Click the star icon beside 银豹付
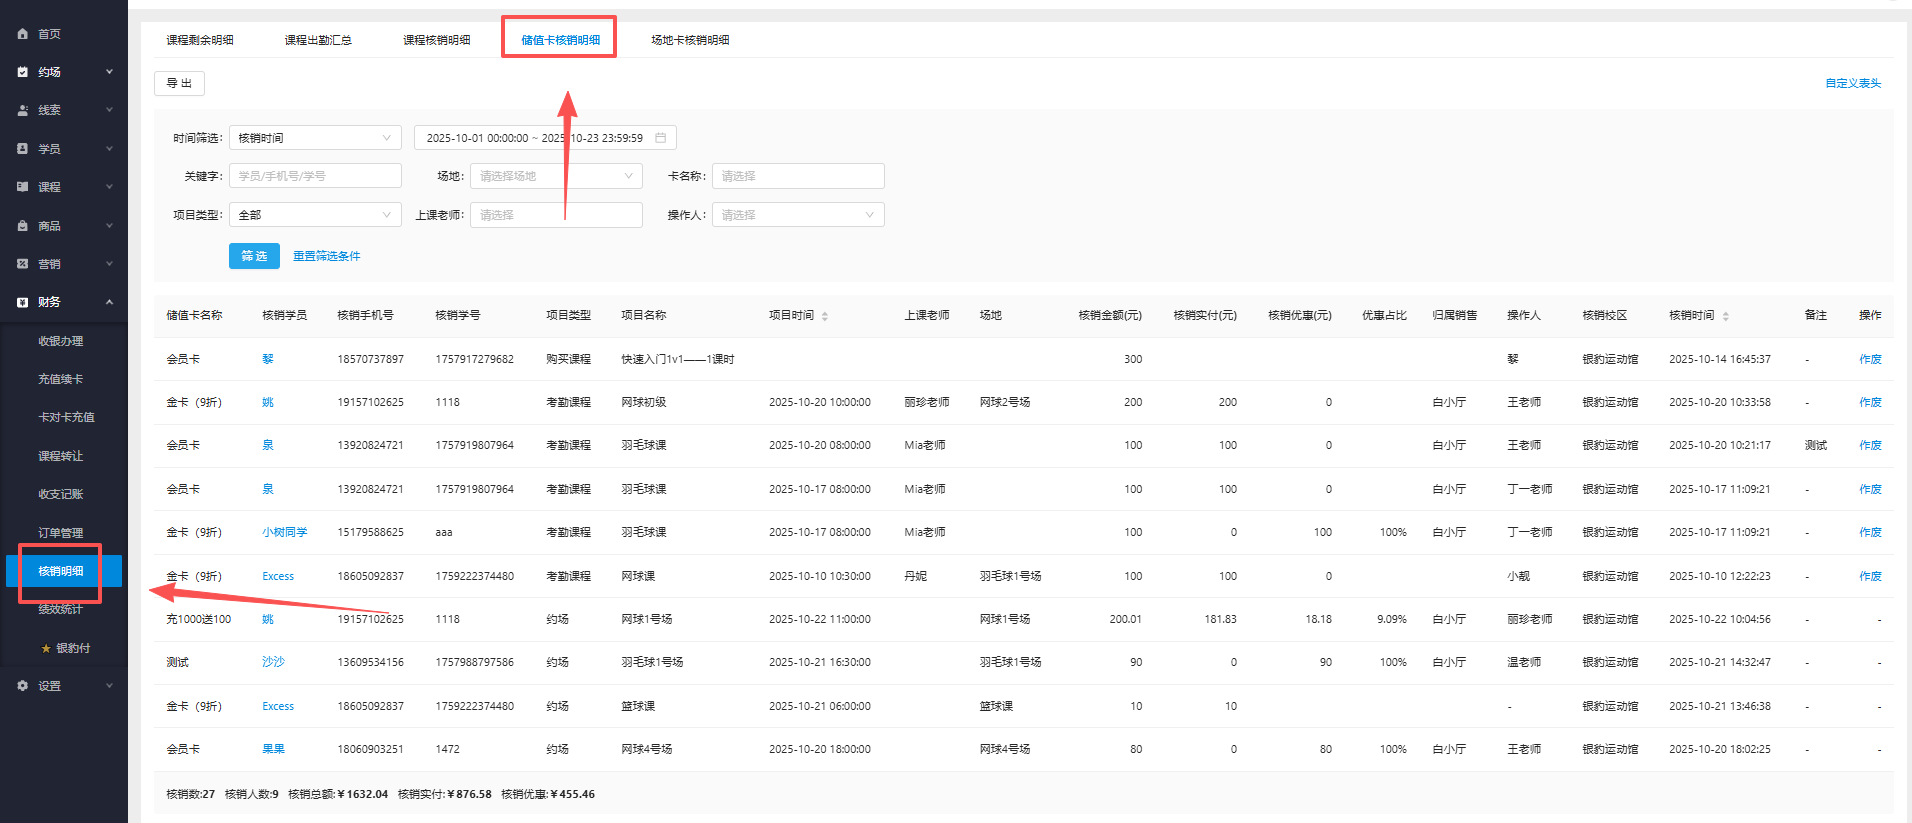 point(46,648)
